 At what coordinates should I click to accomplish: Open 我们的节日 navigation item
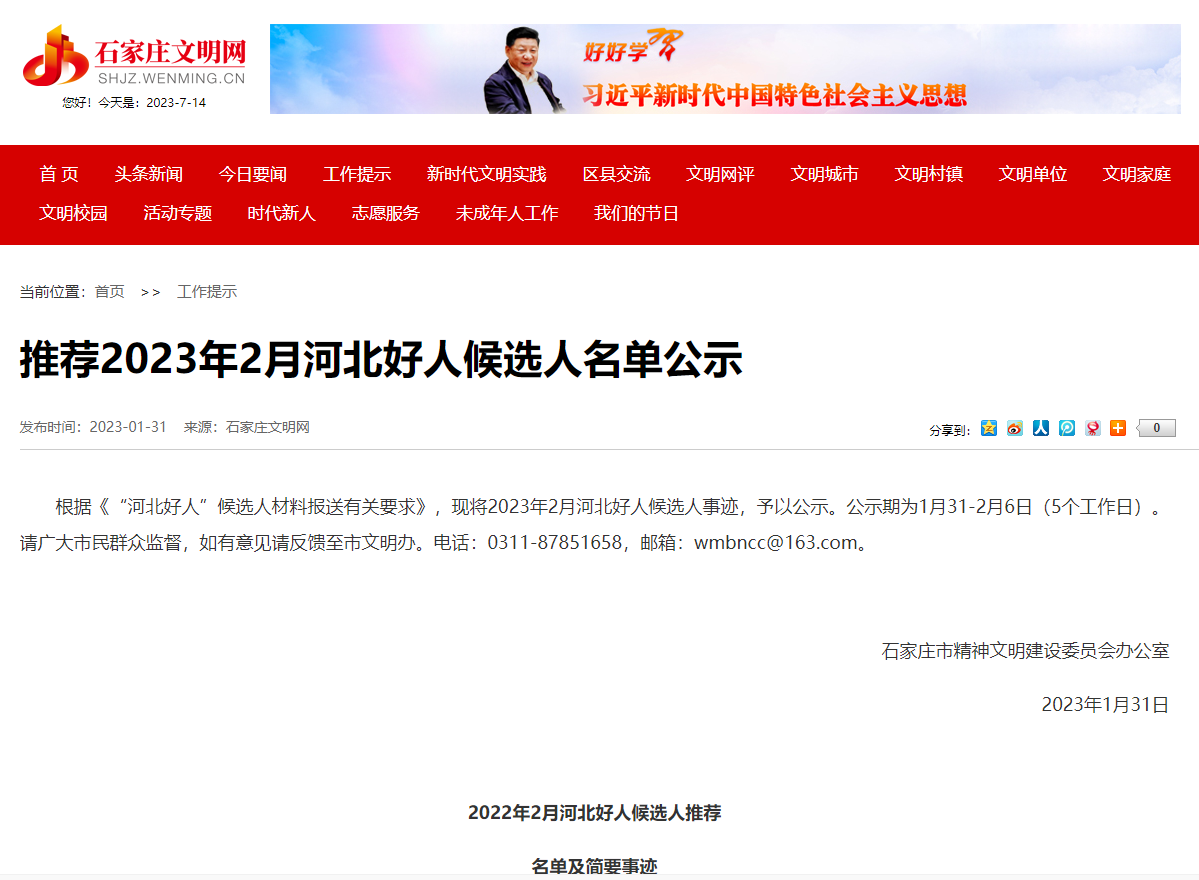click(x=636, y=213)
